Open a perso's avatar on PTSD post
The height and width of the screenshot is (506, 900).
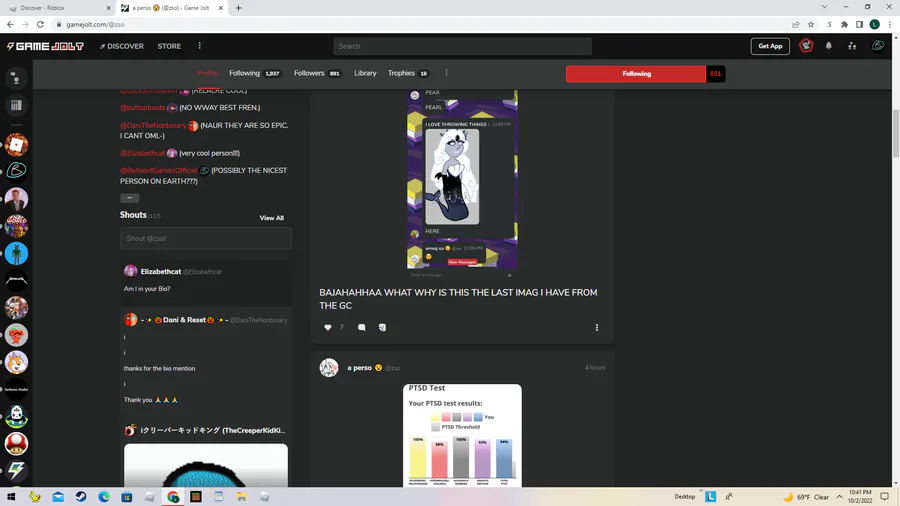point(329,368)
